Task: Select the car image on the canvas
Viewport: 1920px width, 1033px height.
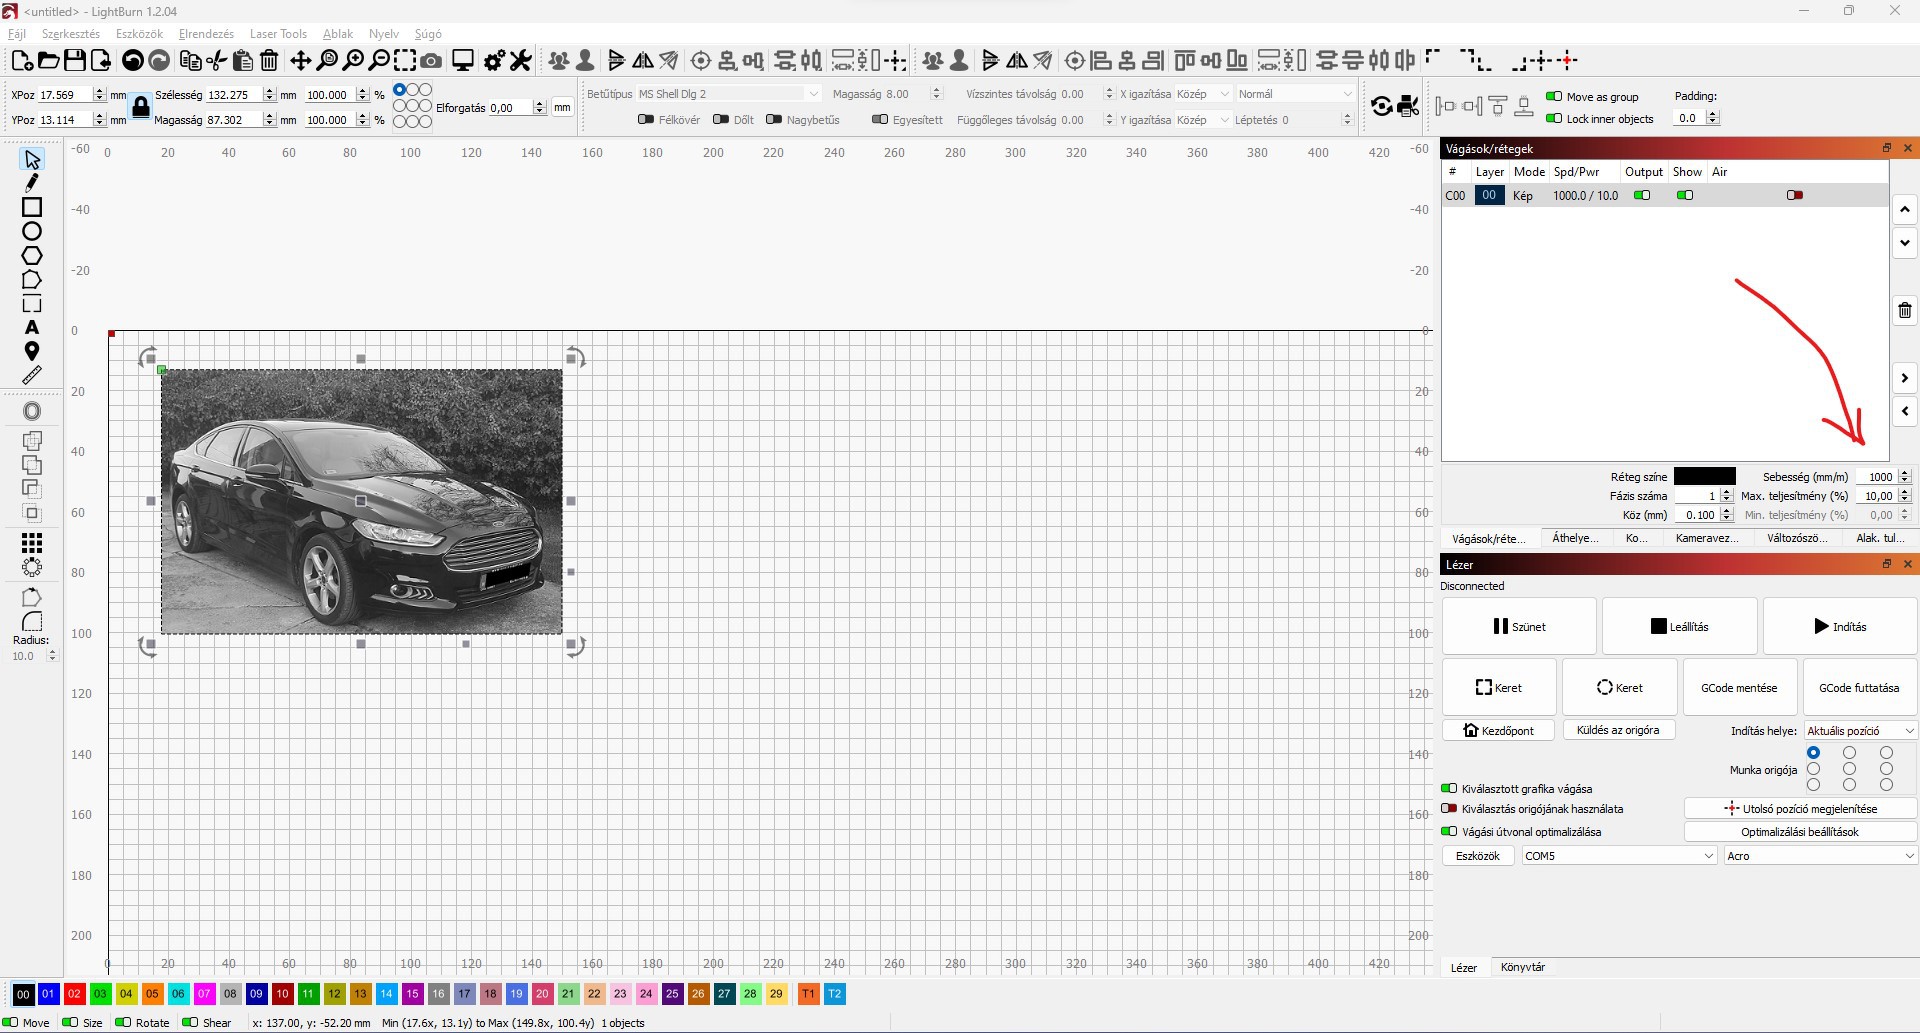Action: [x=362, y=501]
